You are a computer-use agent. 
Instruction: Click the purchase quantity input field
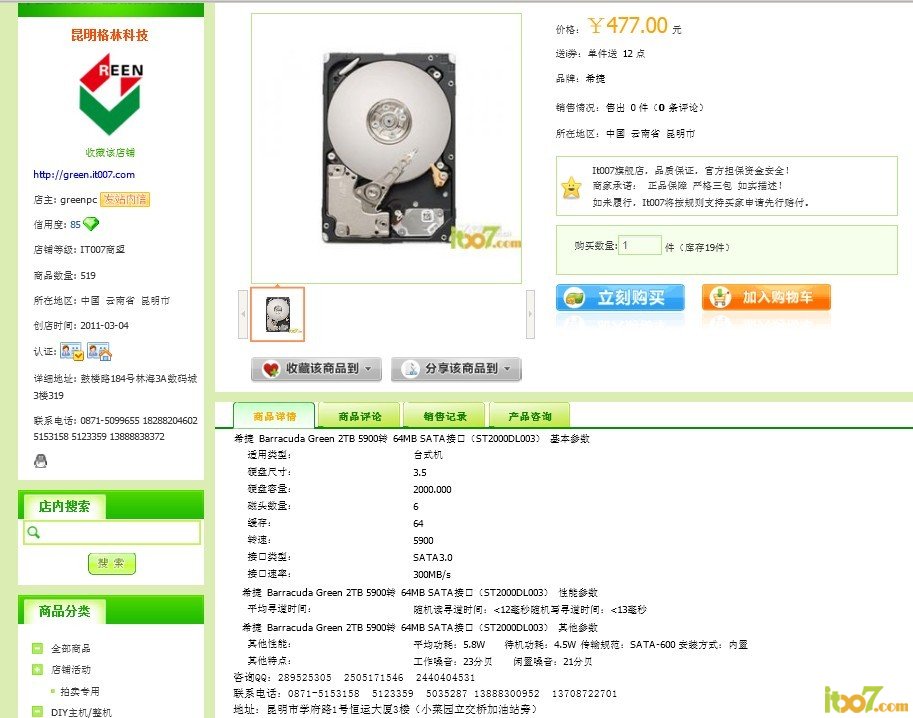640,245
